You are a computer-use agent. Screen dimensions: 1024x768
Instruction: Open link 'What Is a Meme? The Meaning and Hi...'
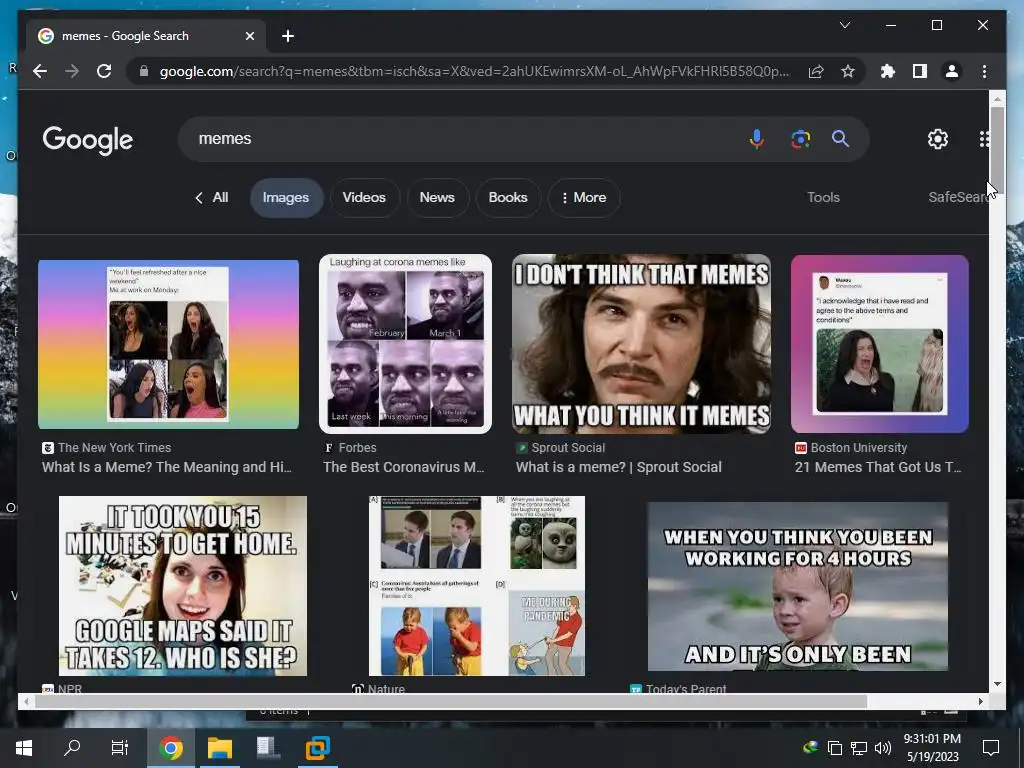click(x=167, y=467)
